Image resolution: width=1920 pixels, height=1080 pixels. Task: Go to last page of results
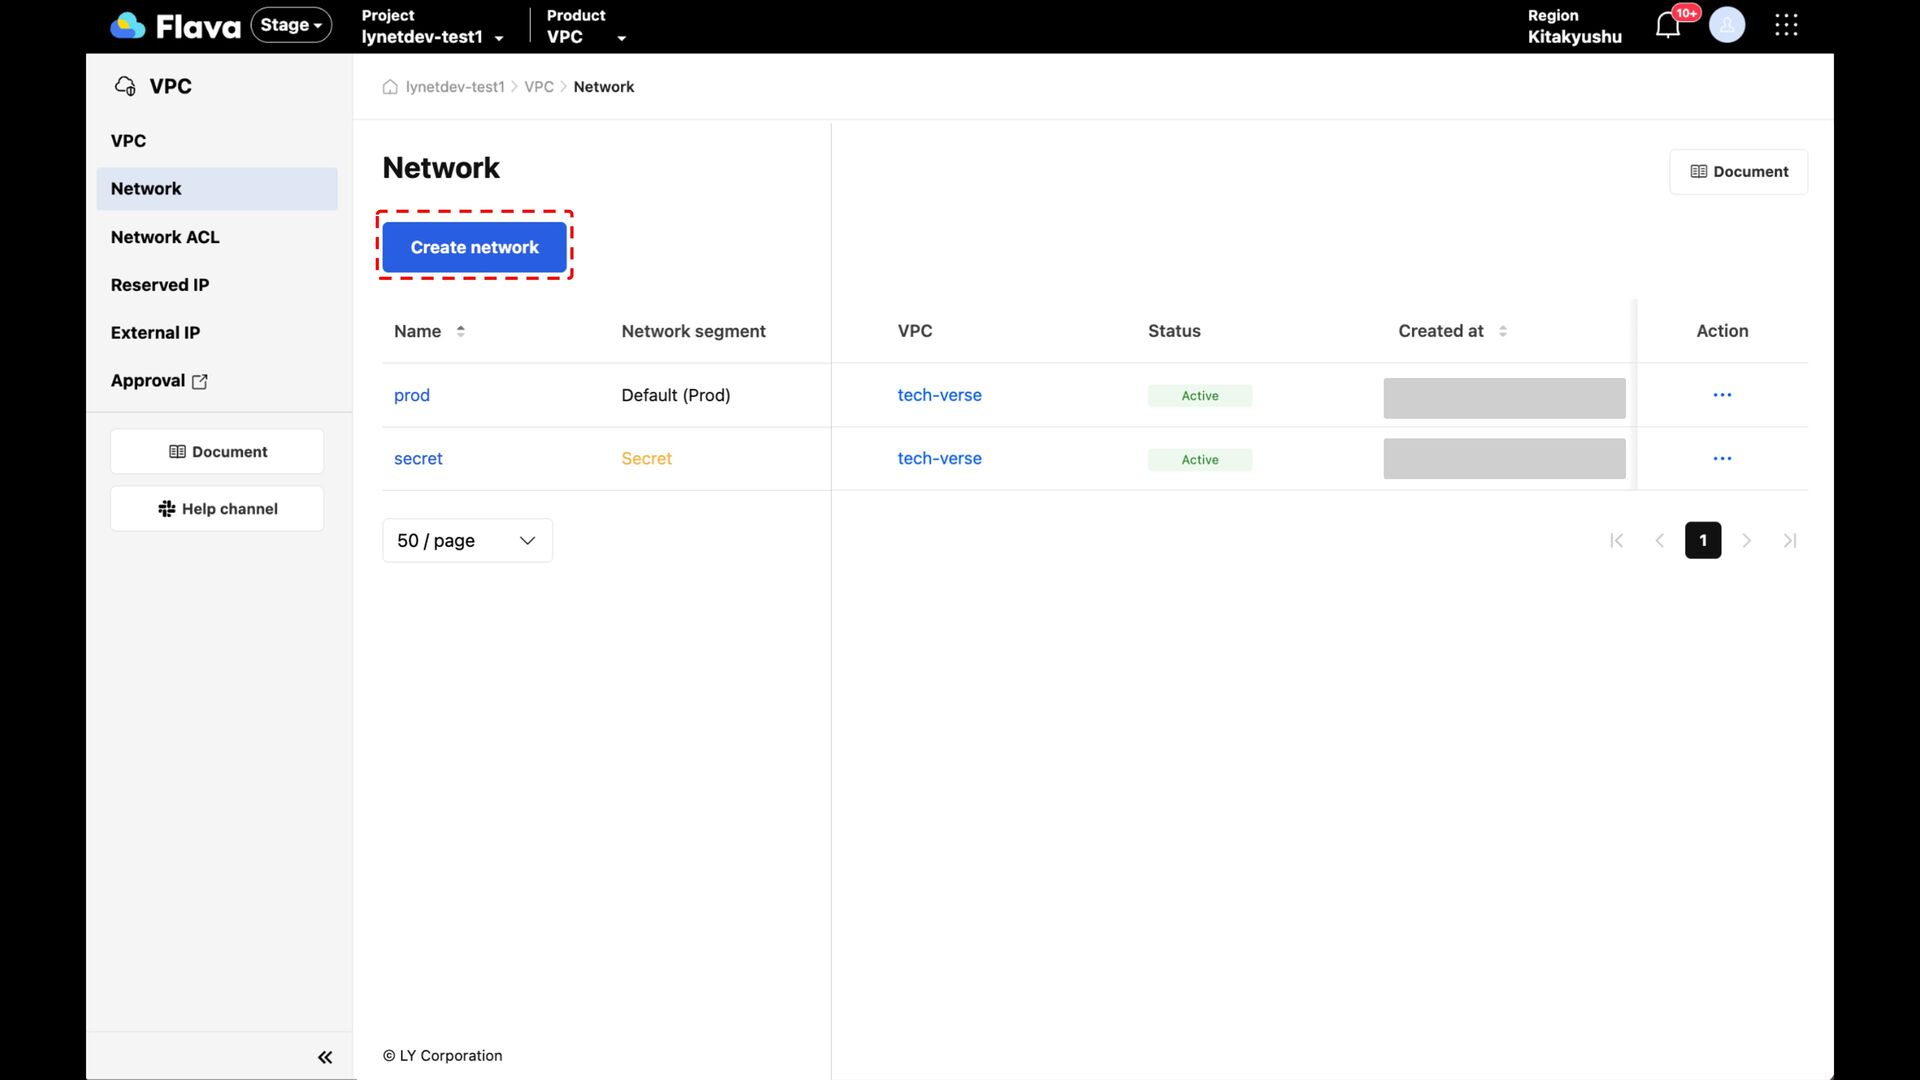coord(1790,541)
